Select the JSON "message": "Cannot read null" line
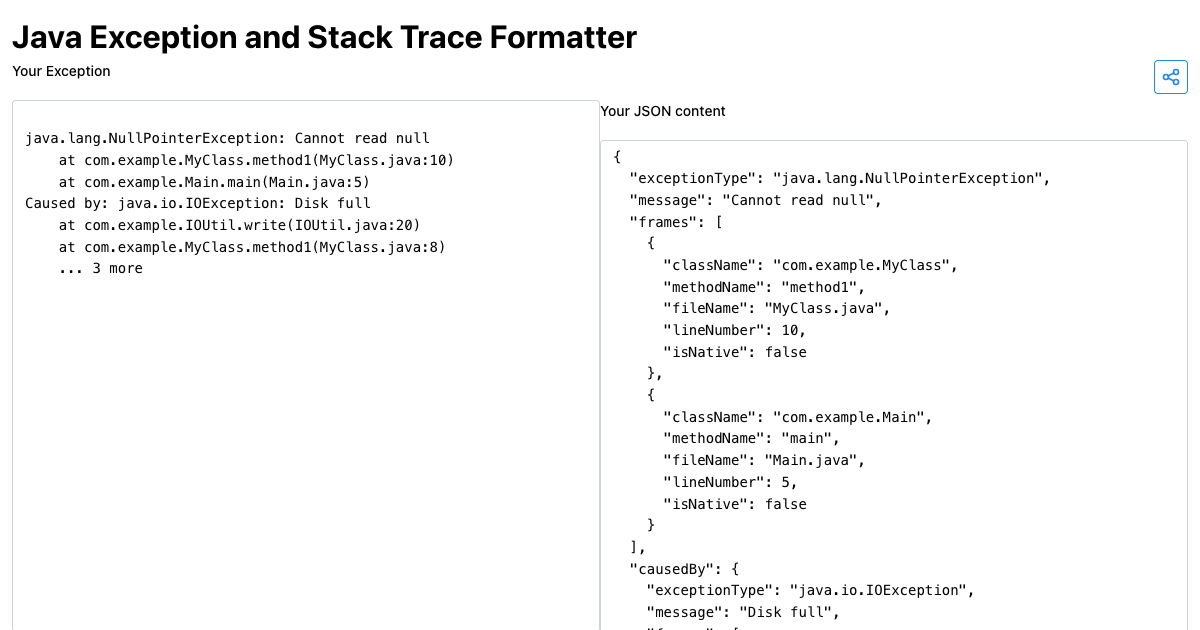1200x630 pixels. (x=755, y=200)
